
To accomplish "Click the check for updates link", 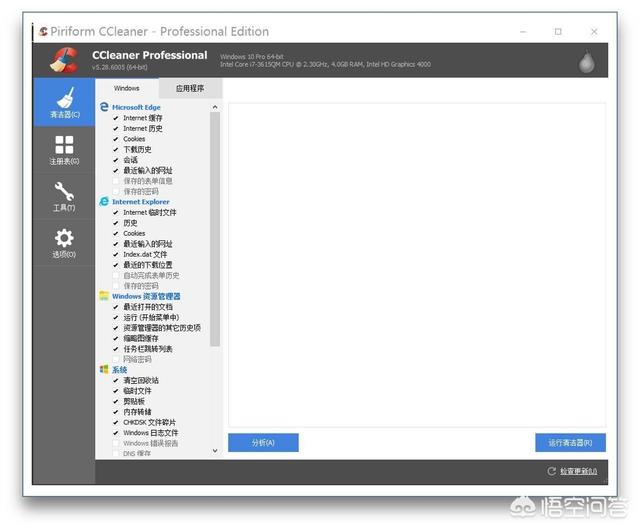I will click(578, 471).
